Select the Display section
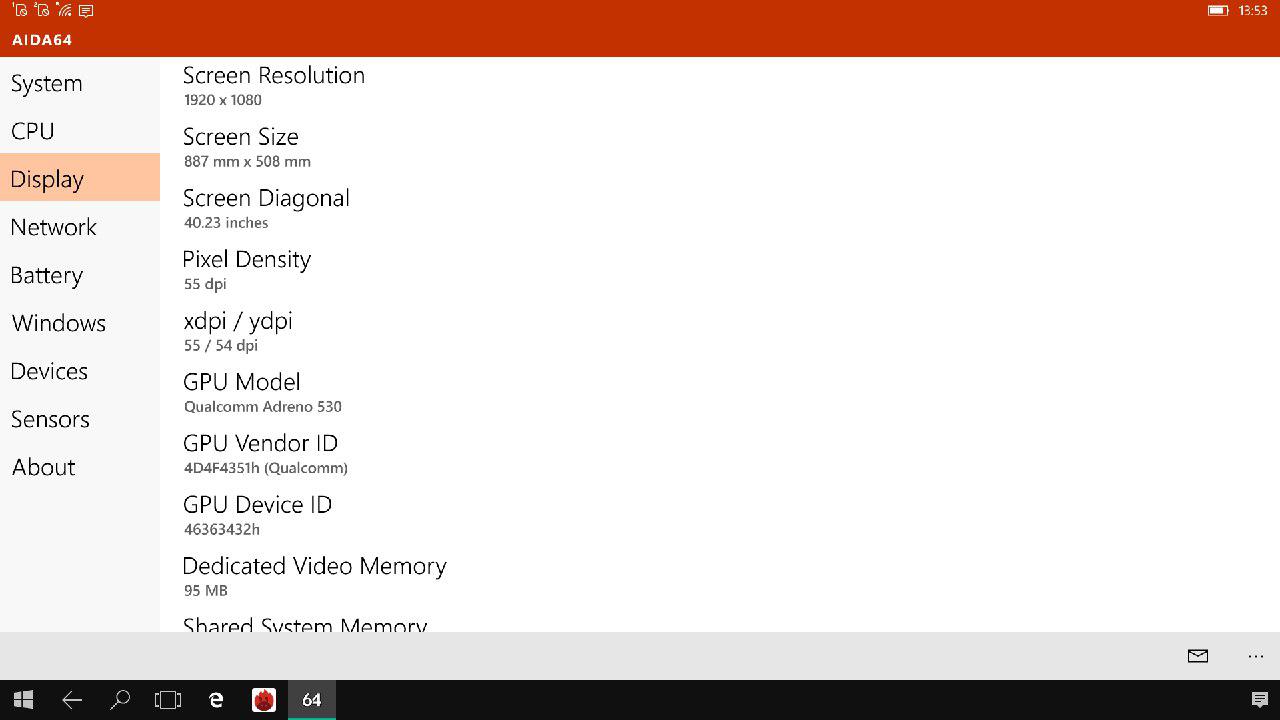The image size is (1280, 720). (x=80, y=178)
